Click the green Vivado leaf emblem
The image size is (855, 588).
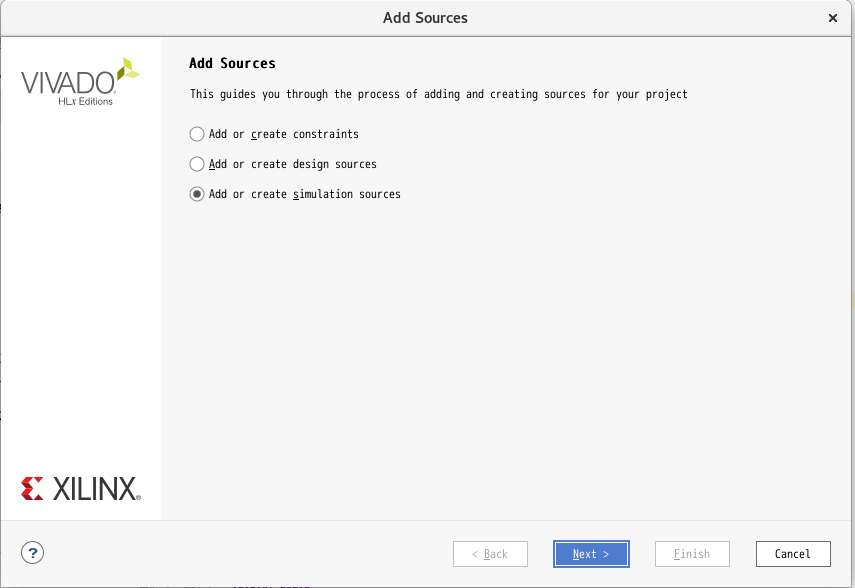129,69
